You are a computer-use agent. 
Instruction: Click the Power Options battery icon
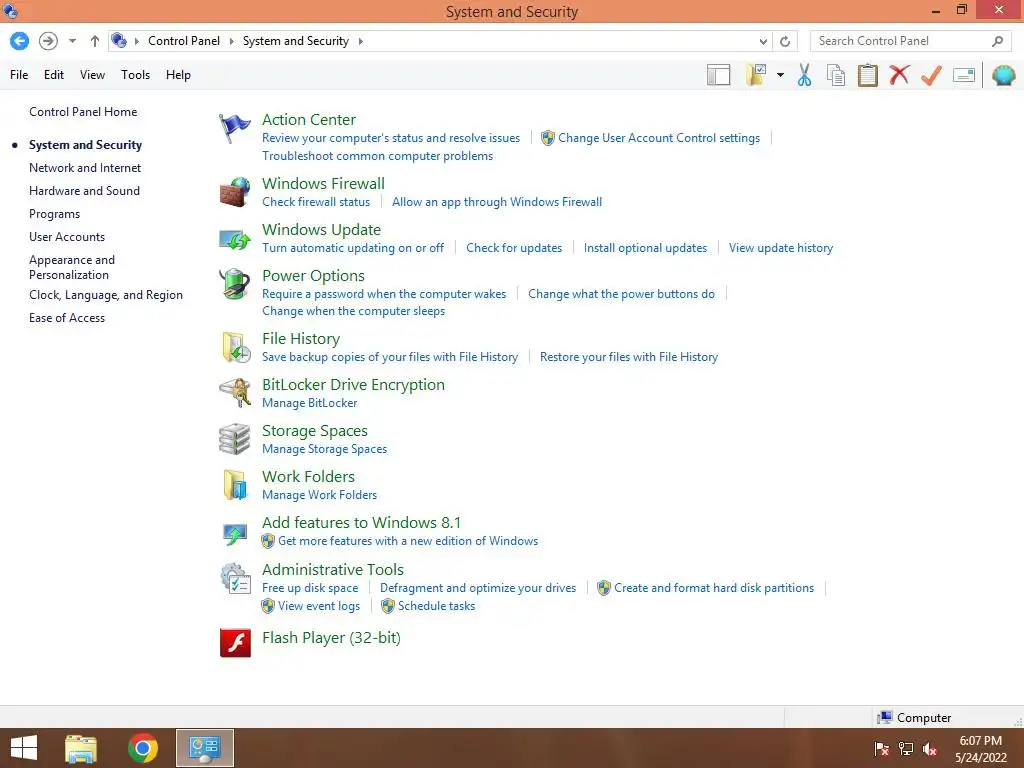pos(234,284)
